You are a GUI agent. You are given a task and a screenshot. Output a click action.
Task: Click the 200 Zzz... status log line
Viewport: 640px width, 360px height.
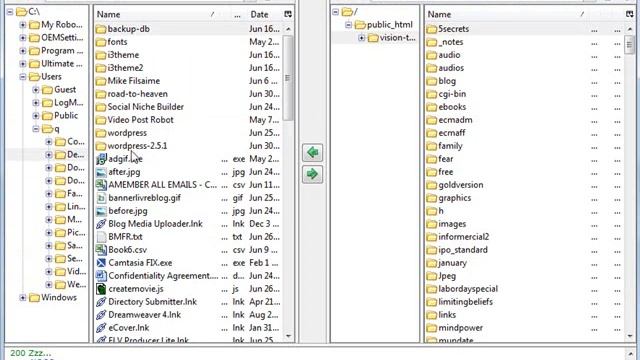(31, 353)
